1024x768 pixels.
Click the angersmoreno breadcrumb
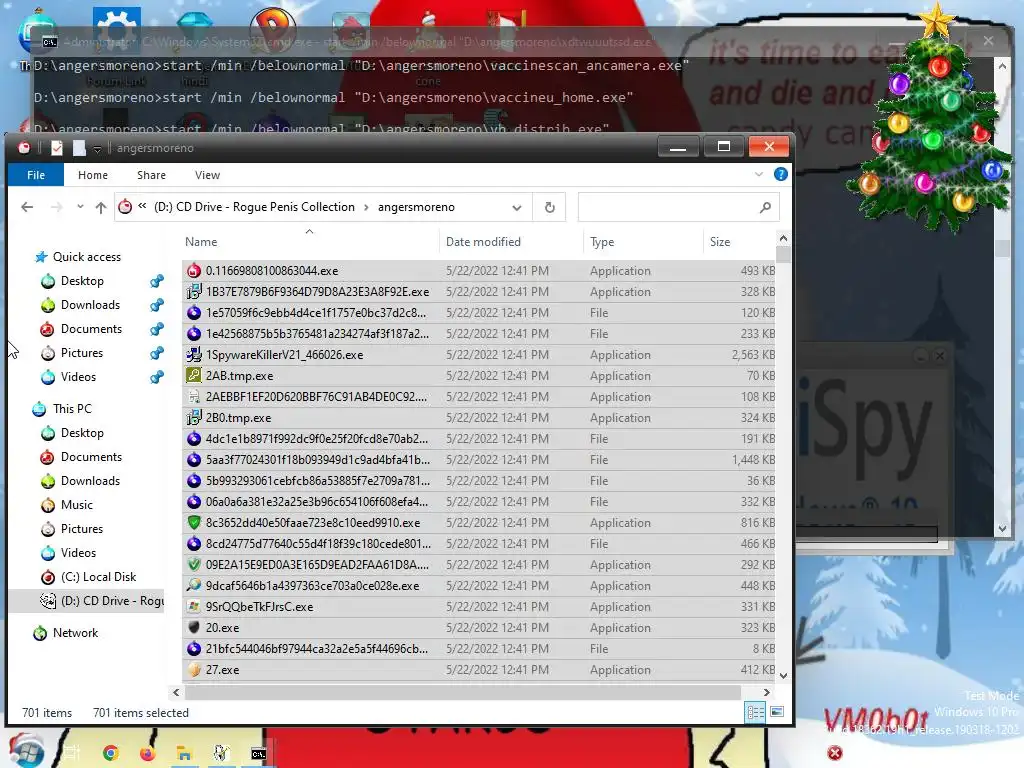click(416, 207)
